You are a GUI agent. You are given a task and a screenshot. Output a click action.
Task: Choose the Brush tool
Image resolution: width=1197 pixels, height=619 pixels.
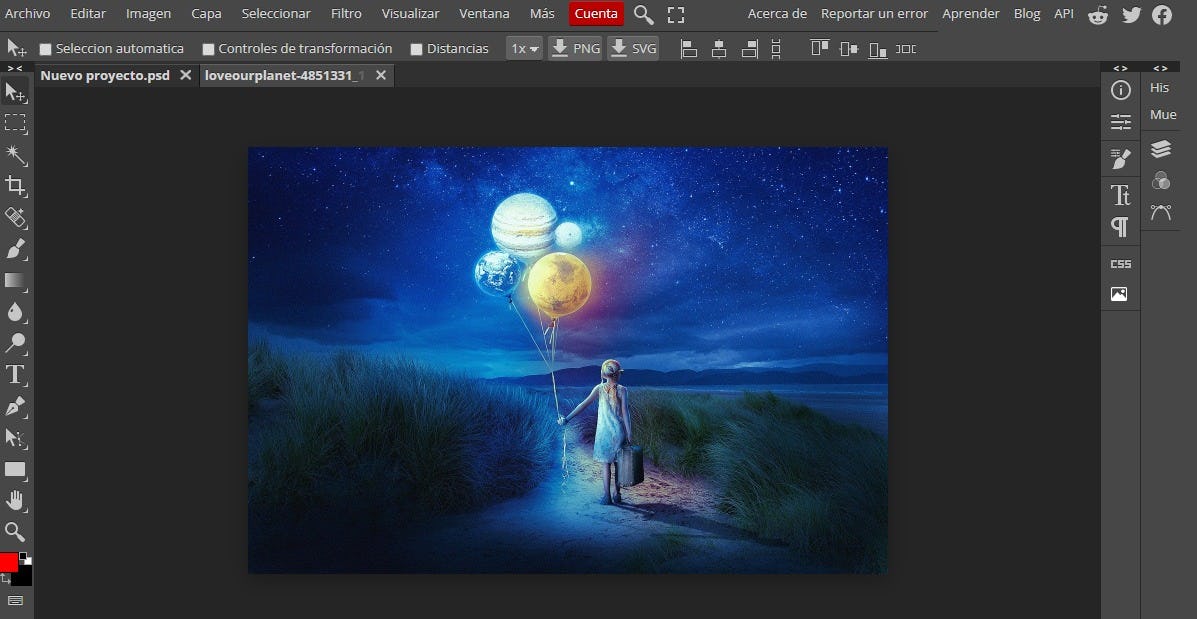(15, 249)
